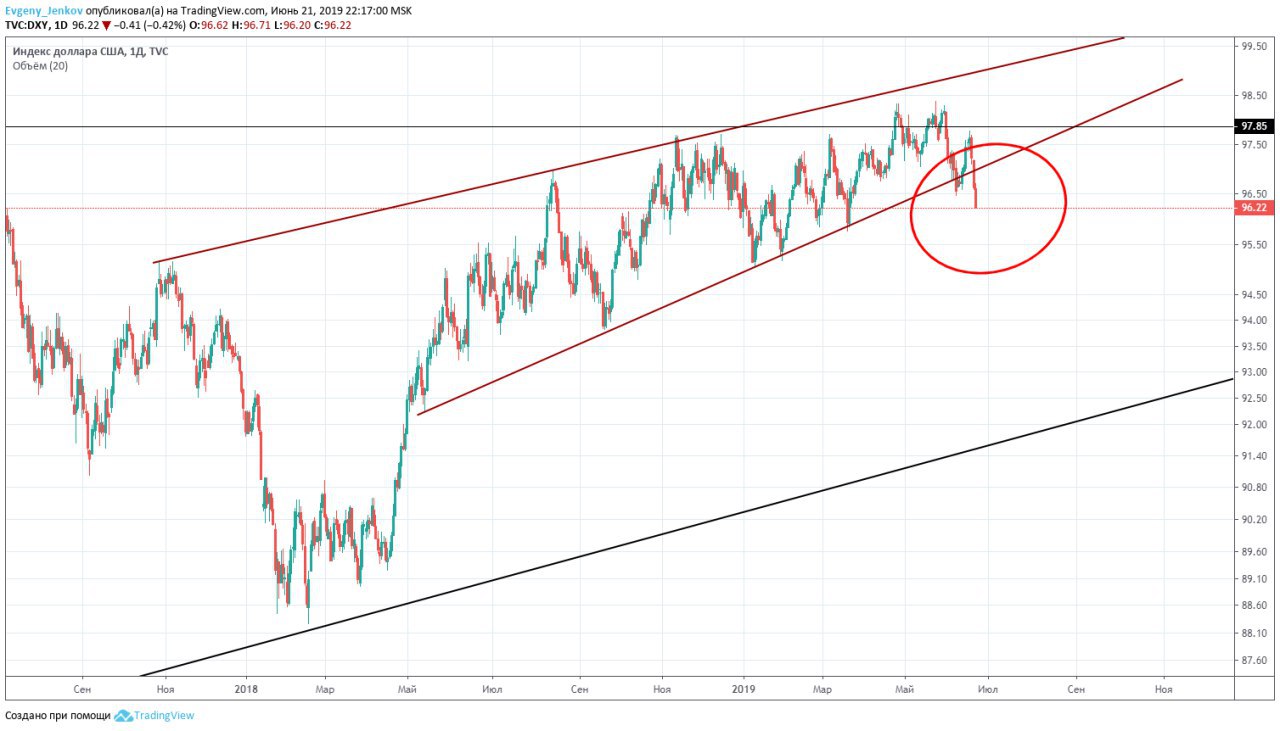Click the 88.10 price axis value

pos(1255,633)
